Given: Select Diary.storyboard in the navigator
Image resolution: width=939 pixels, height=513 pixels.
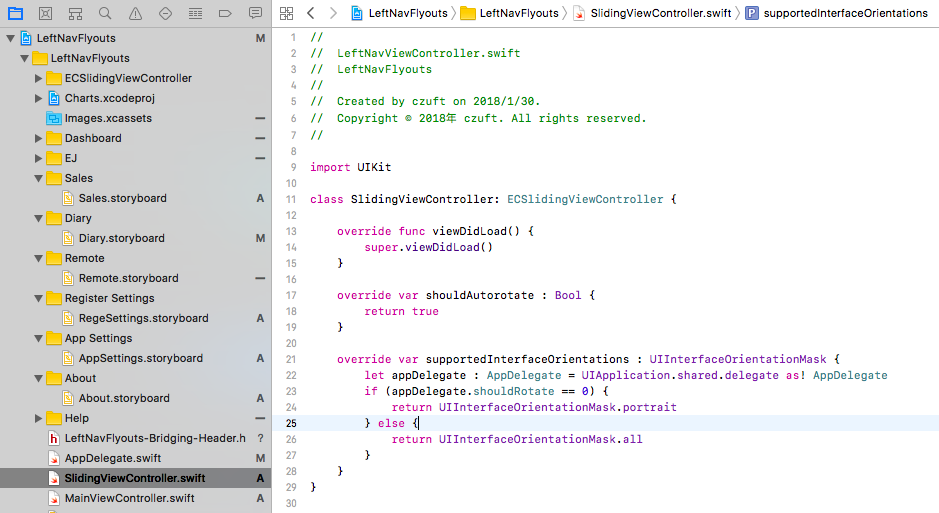Looking at the screenshot, I should (x=122, y=238).
